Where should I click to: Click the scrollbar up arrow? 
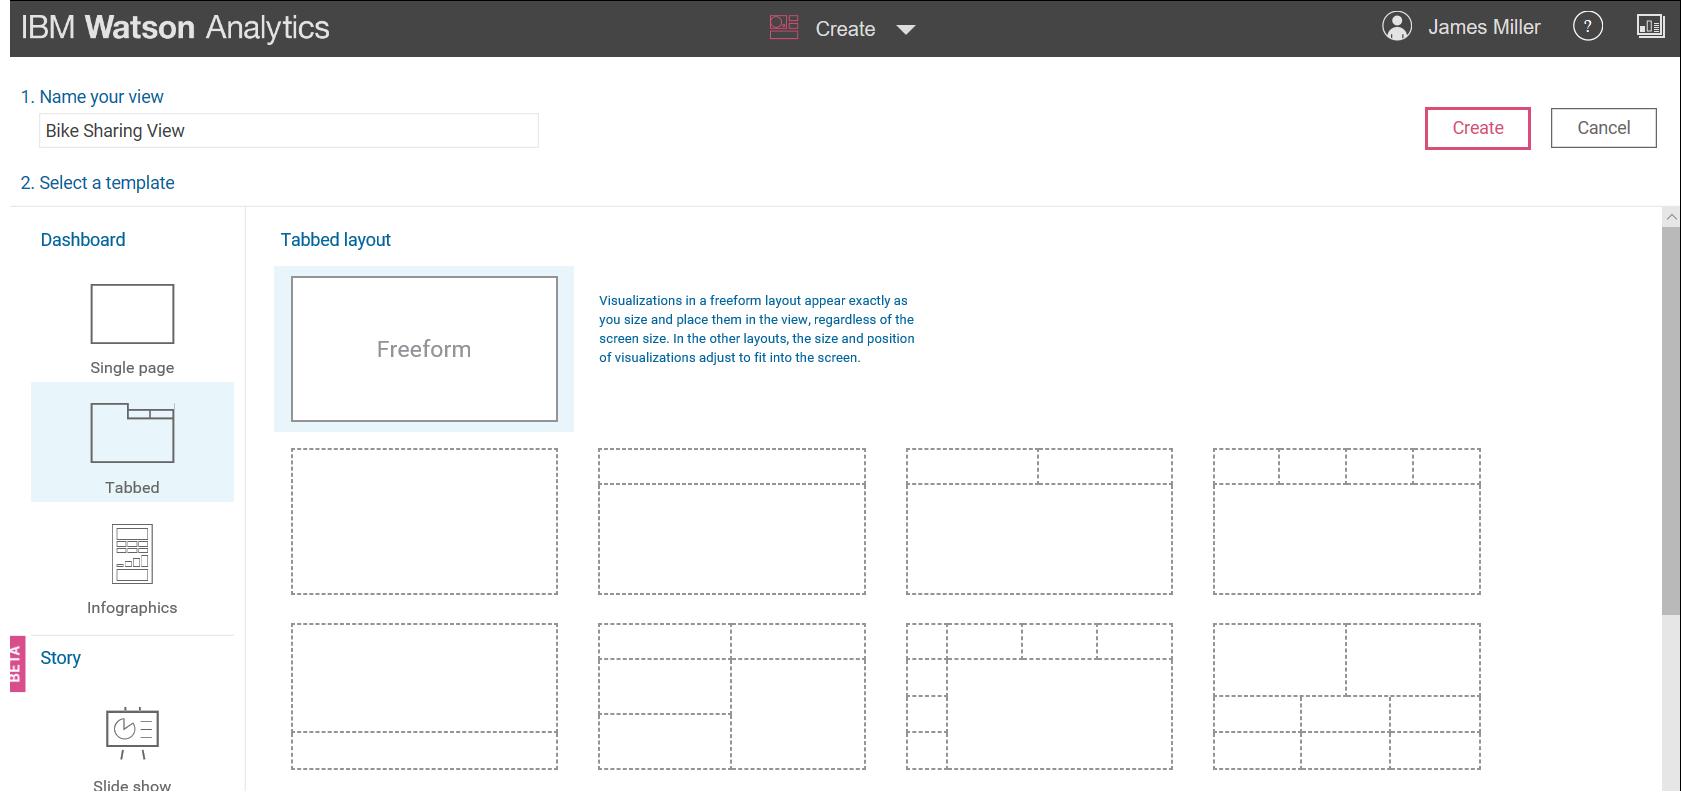tap(1671, 217)
